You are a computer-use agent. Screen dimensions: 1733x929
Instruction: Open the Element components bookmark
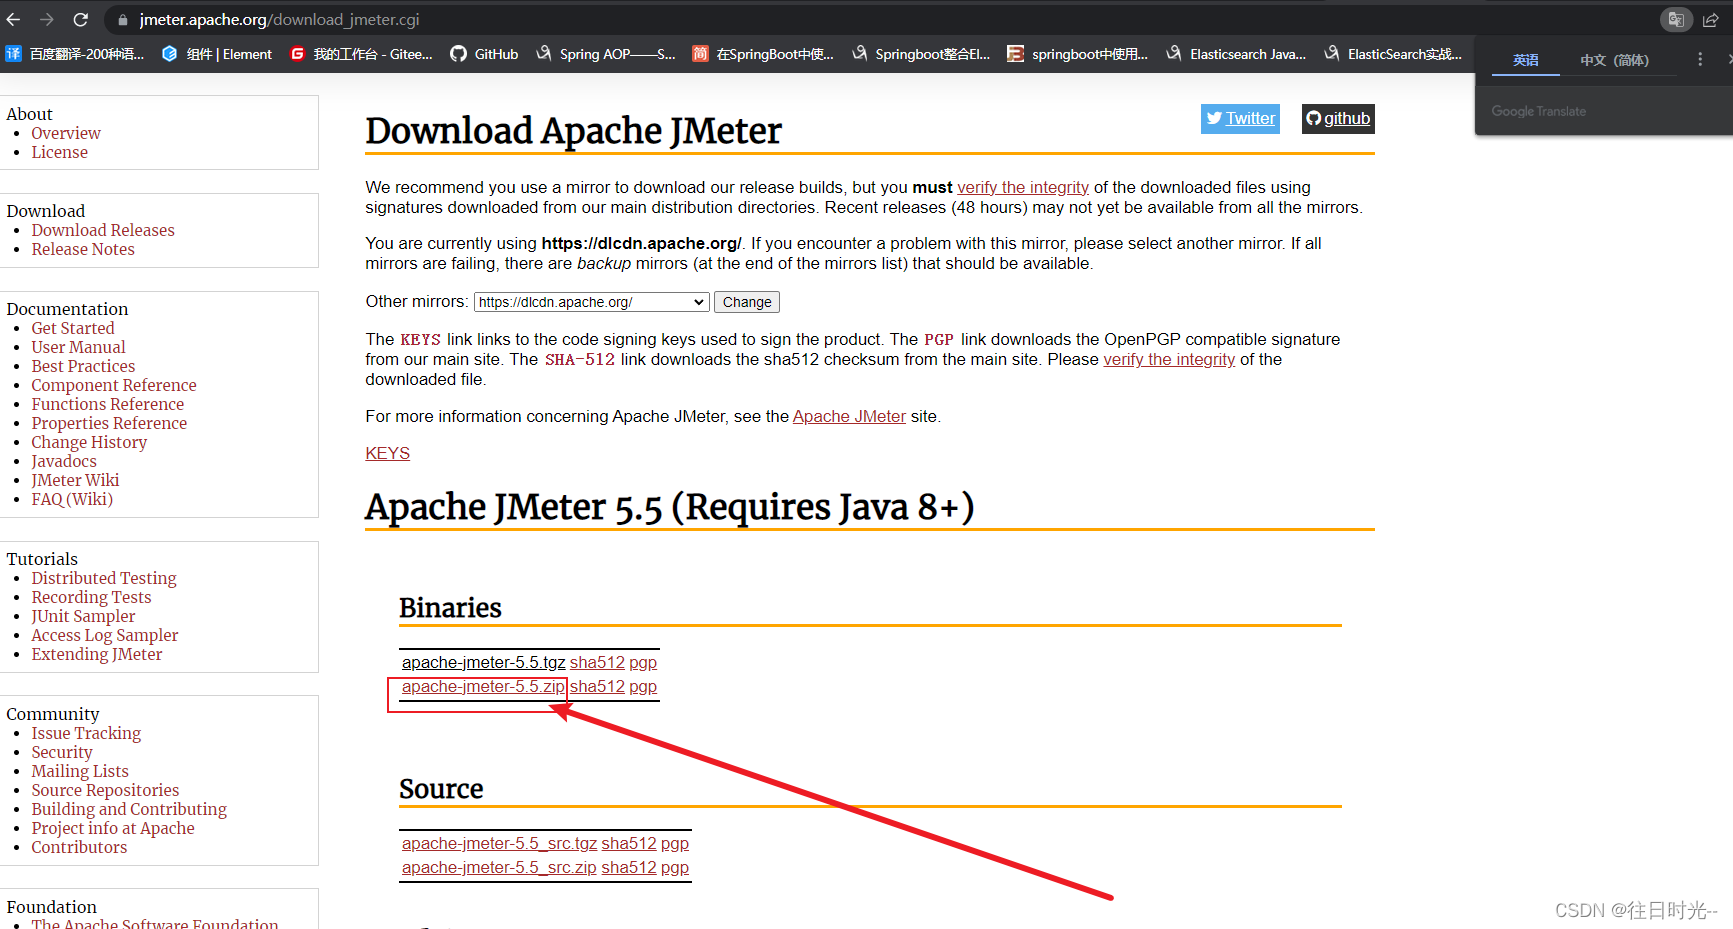point(217,54)
